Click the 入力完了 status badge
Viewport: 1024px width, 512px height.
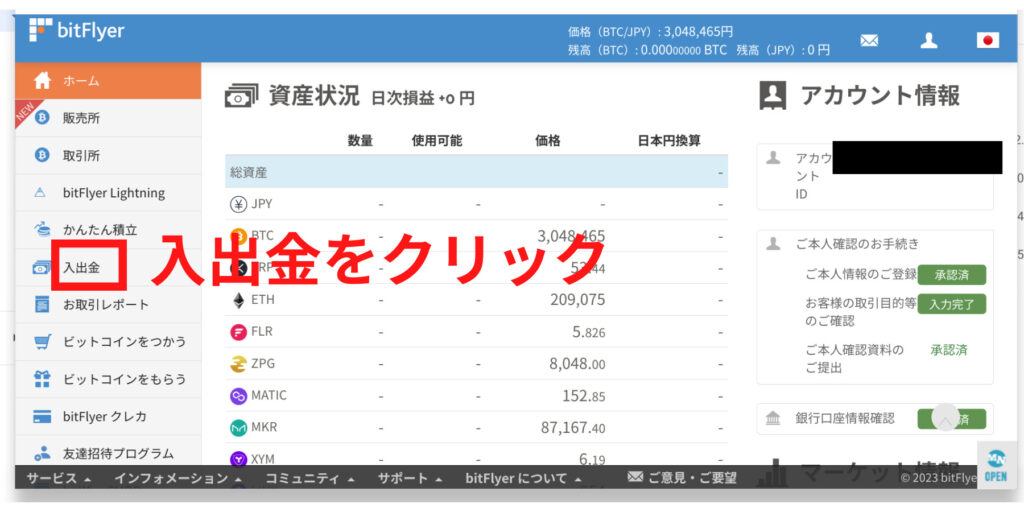point(952,304)
